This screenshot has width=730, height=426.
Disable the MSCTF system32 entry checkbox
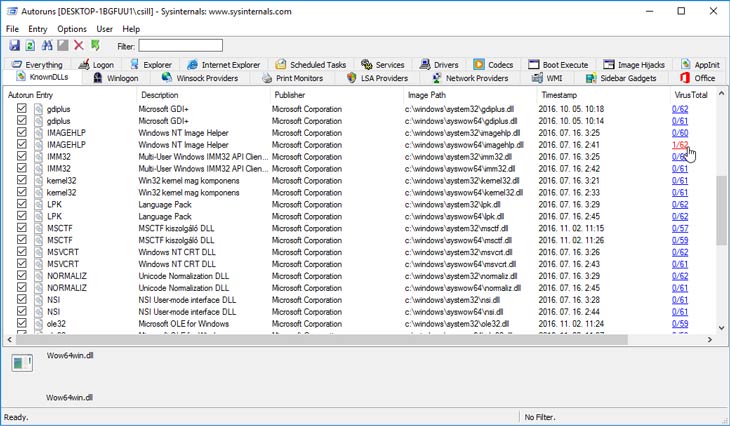(21, 228)
